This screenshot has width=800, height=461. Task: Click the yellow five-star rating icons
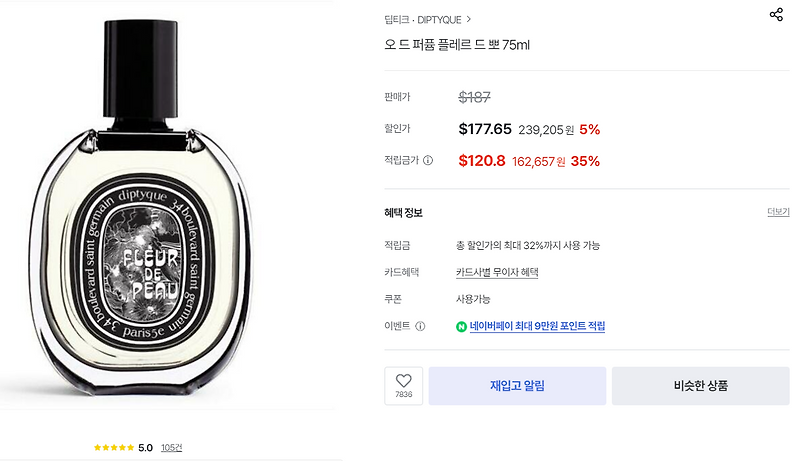pyautogui.click(x=114, y=448)
